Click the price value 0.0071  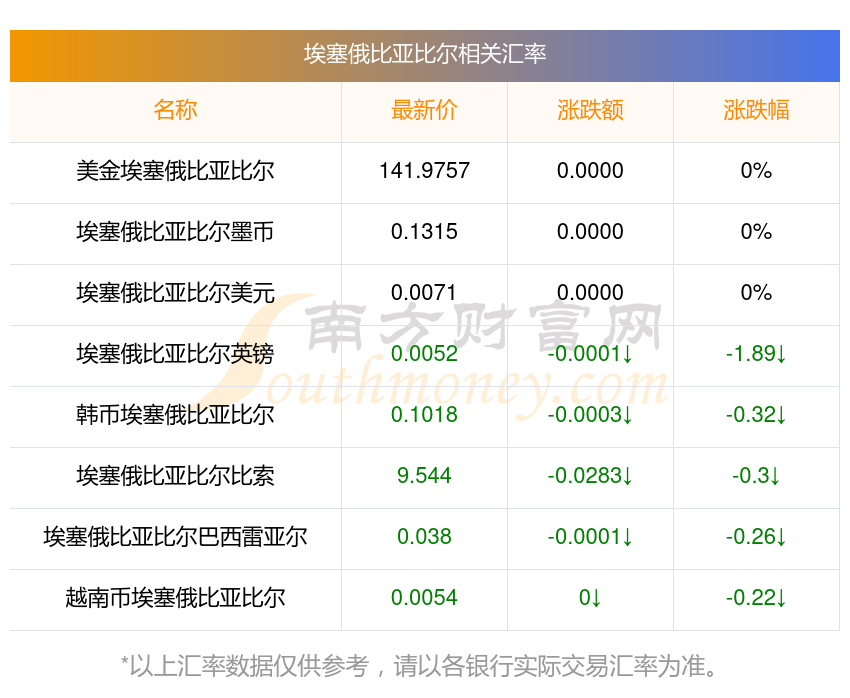424,293
